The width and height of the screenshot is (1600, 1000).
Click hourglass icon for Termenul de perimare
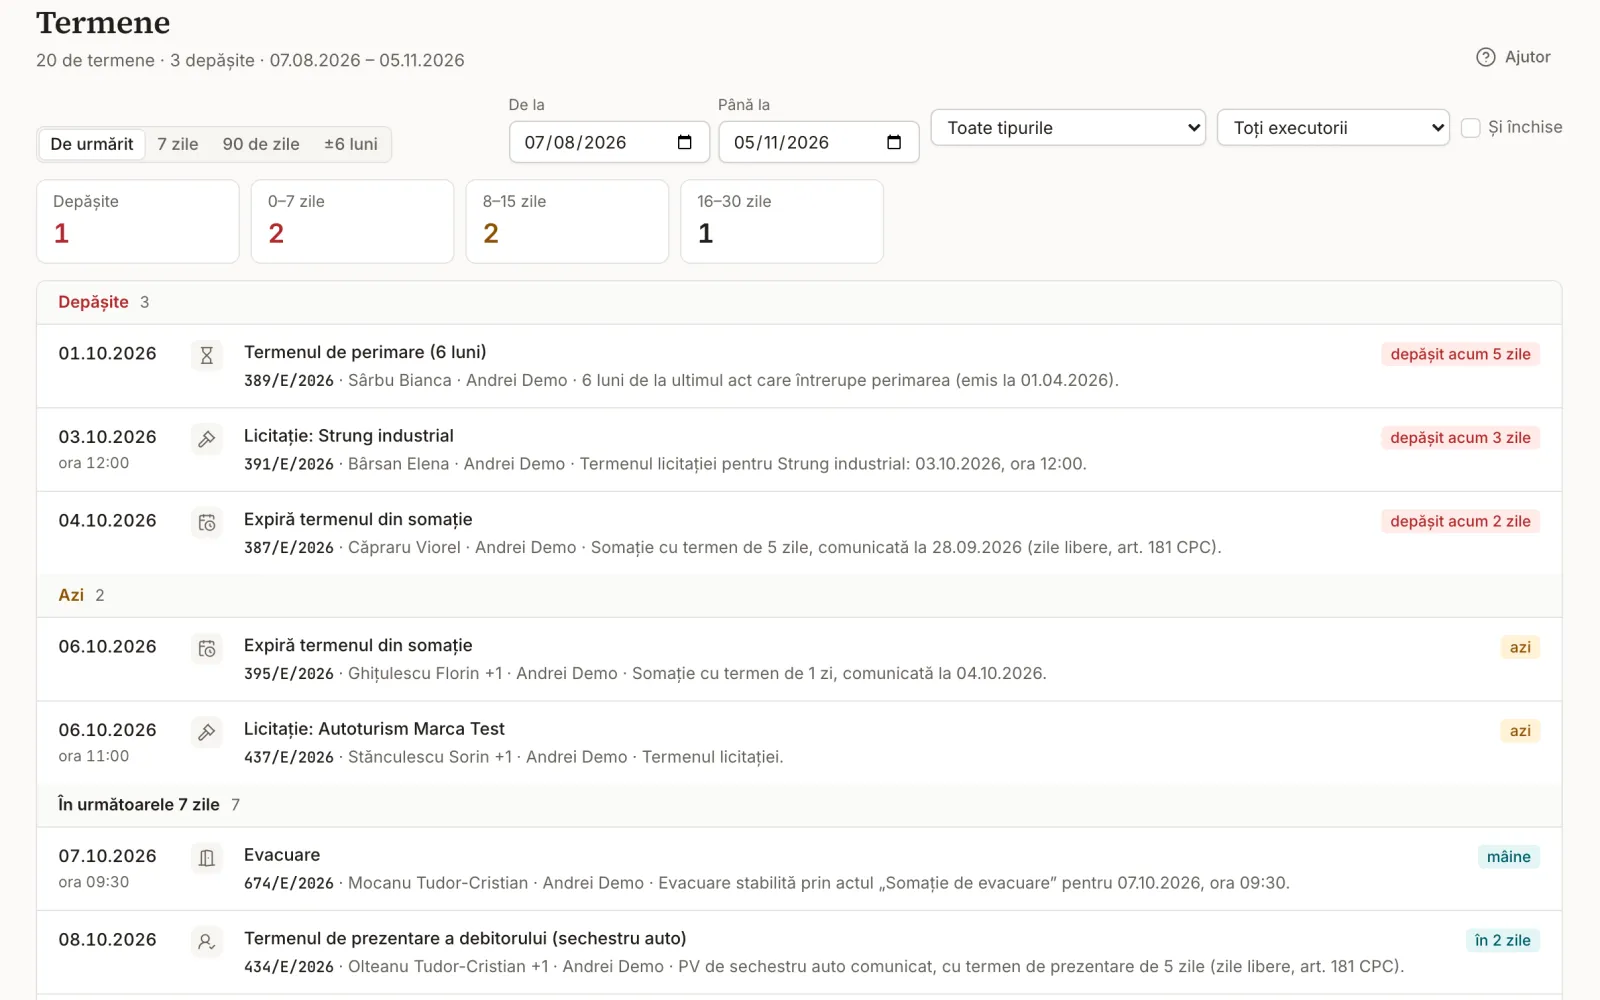[x=207, y=355]
